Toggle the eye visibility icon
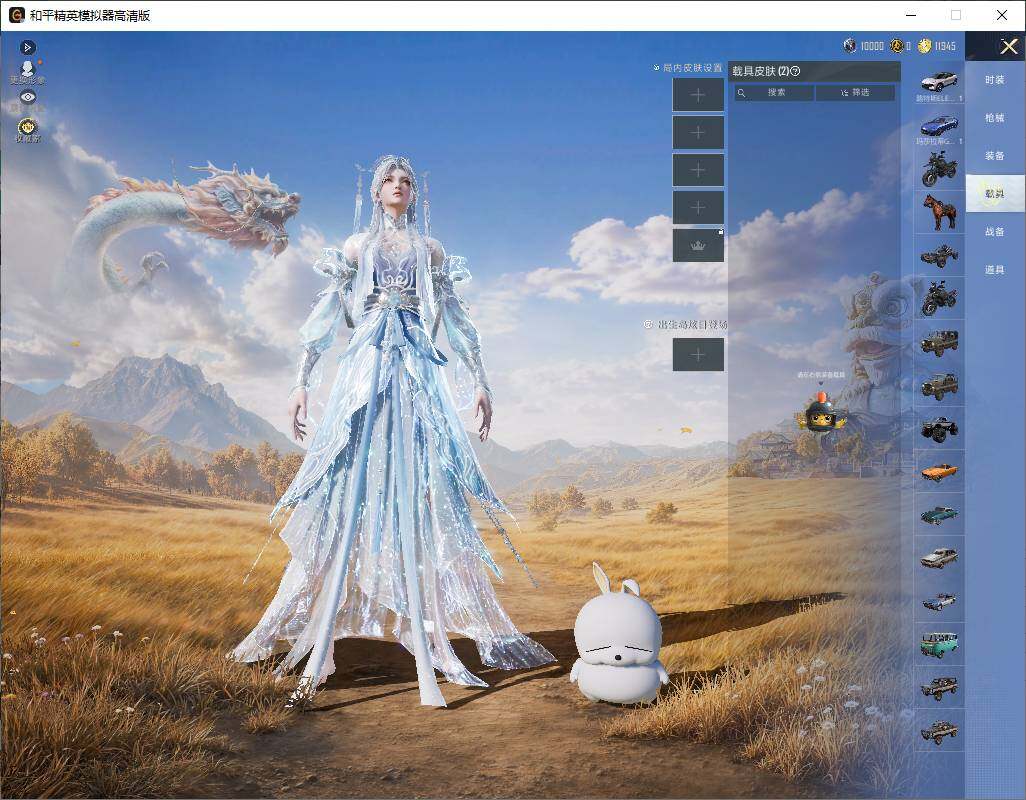 point(27,97)
